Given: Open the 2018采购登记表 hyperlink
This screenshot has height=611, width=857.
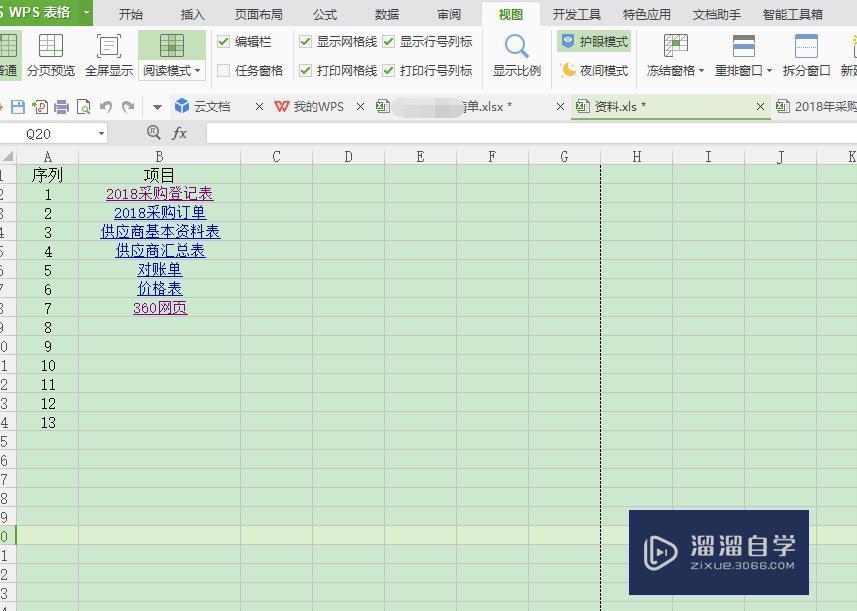Looking at the screenshot, I should click(x=159, y=194).
